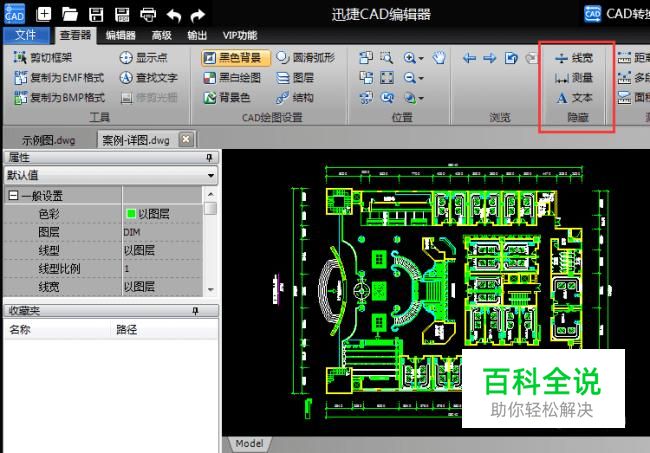Toggle hiding 线宽 line width
This screenshot has height=453, width=650.
coord(574,58)
